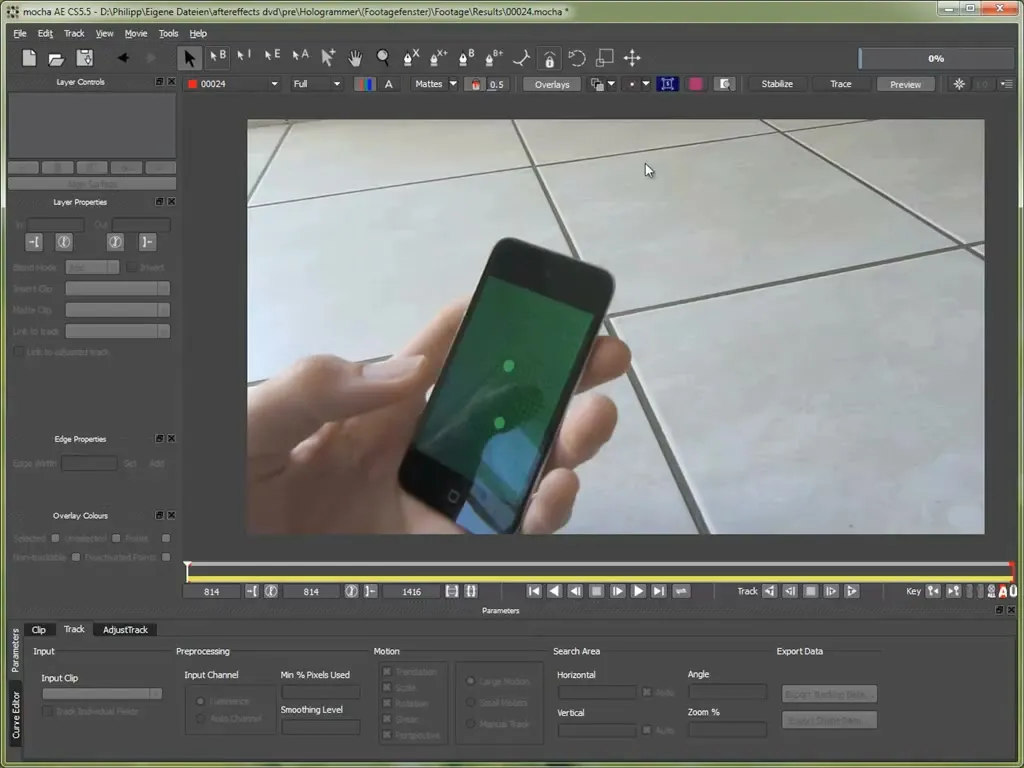This screenshot has height=768, width=1024.
Task: Click the Stabilize button
Action: coord(777,84)
